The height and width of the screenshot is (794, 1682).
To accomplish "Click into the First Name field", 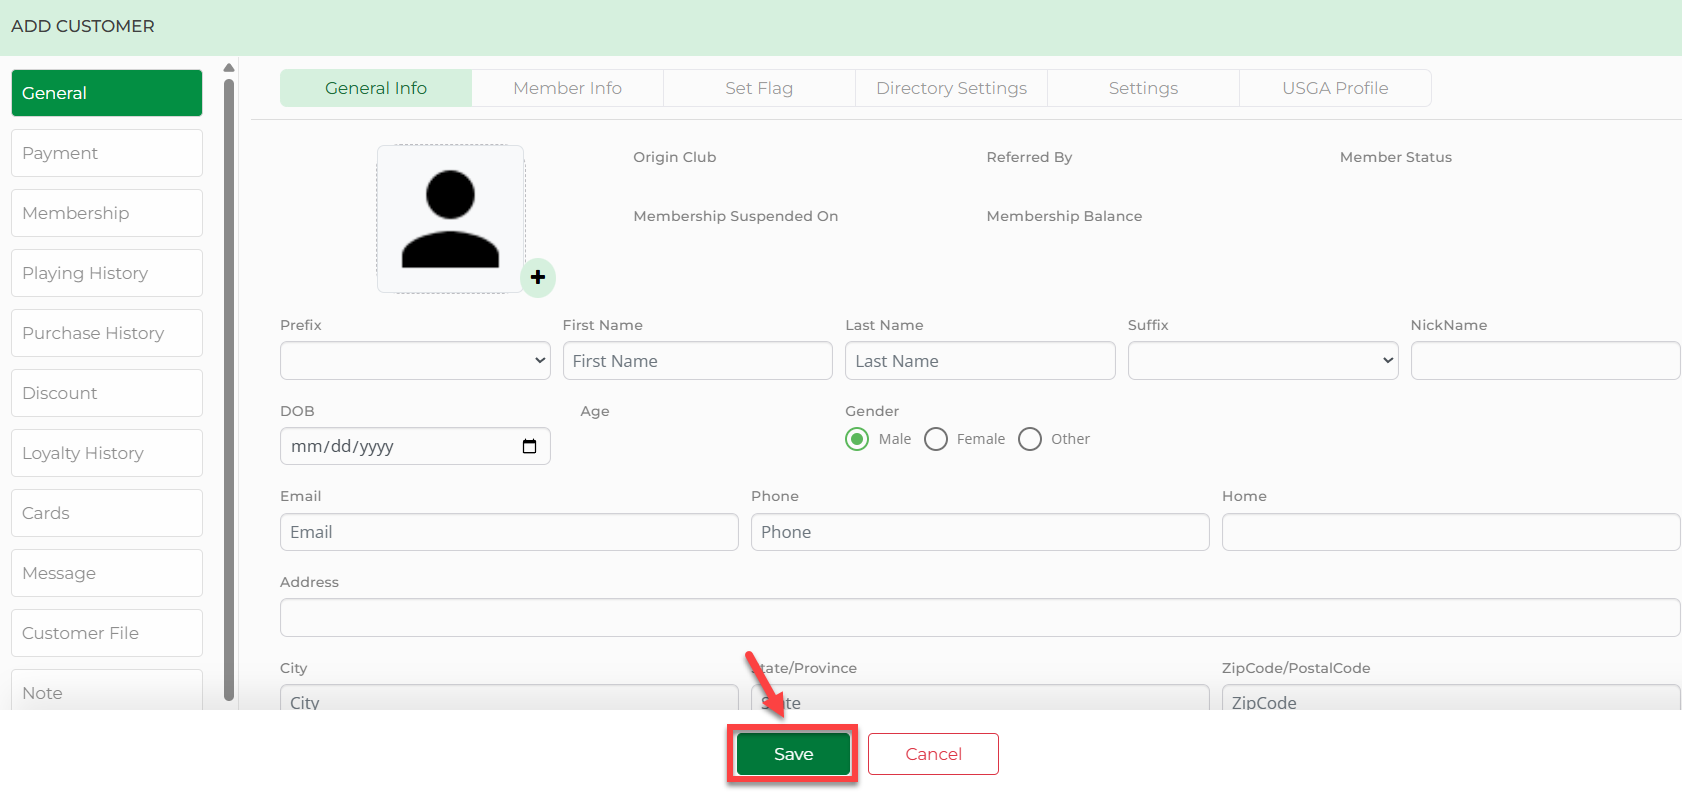I will (x=697, y=361).
